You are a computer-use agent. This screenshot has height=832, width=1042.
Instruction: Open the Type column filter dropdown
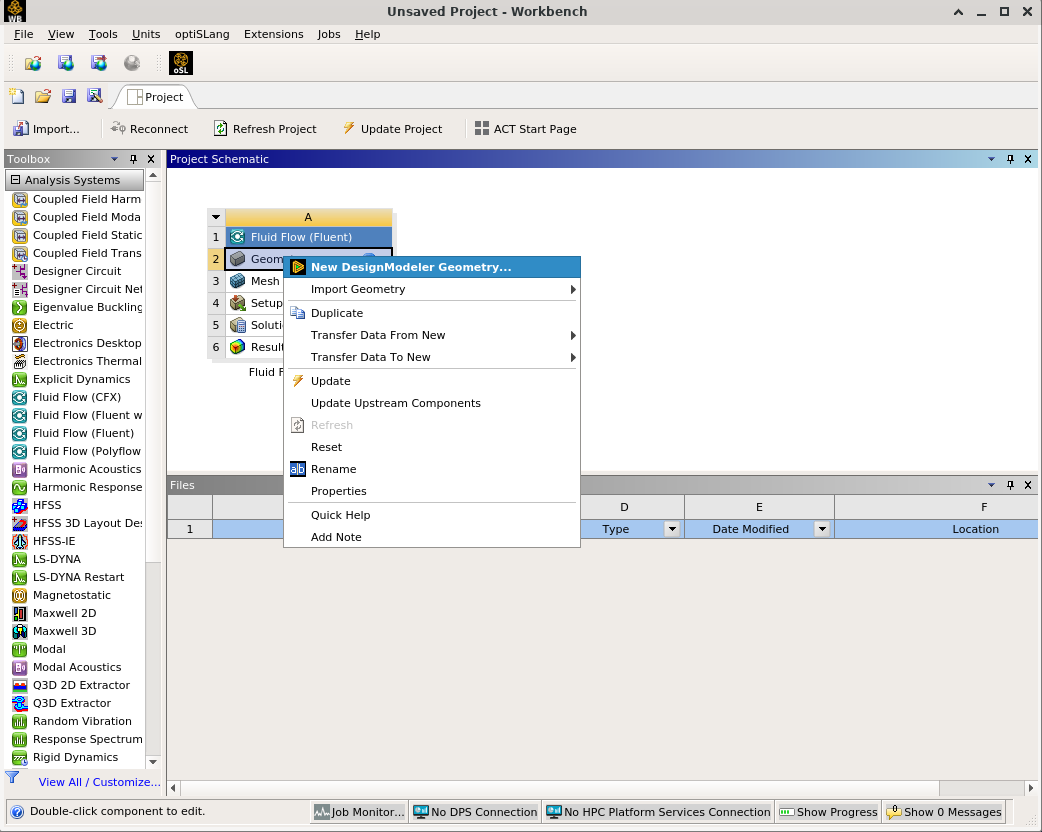click(x=672, y=529)
